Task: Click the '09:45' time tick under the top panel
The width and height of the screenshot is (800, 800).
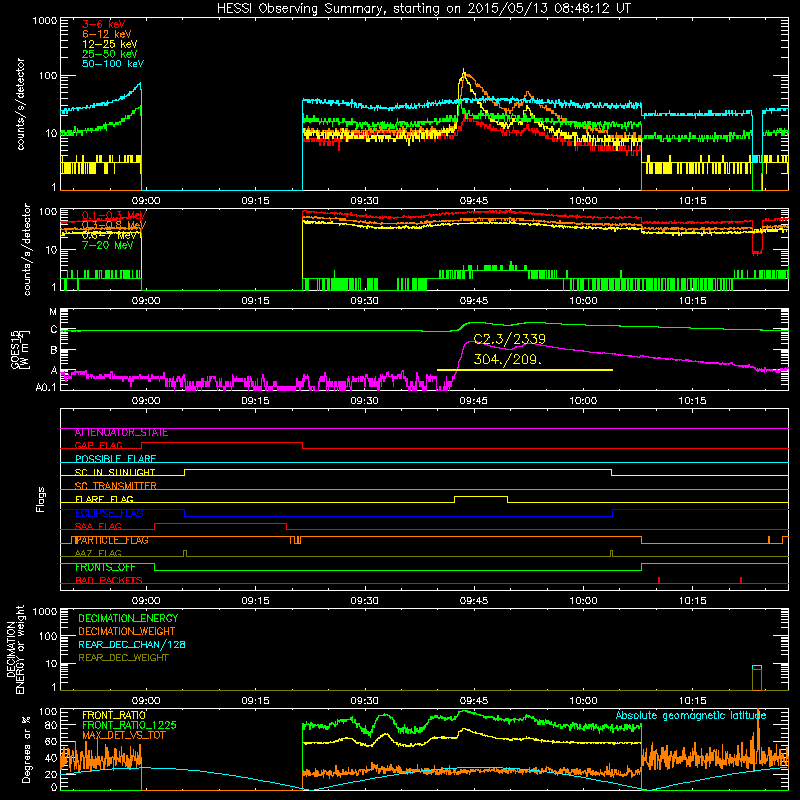Action: click(473, 201)
